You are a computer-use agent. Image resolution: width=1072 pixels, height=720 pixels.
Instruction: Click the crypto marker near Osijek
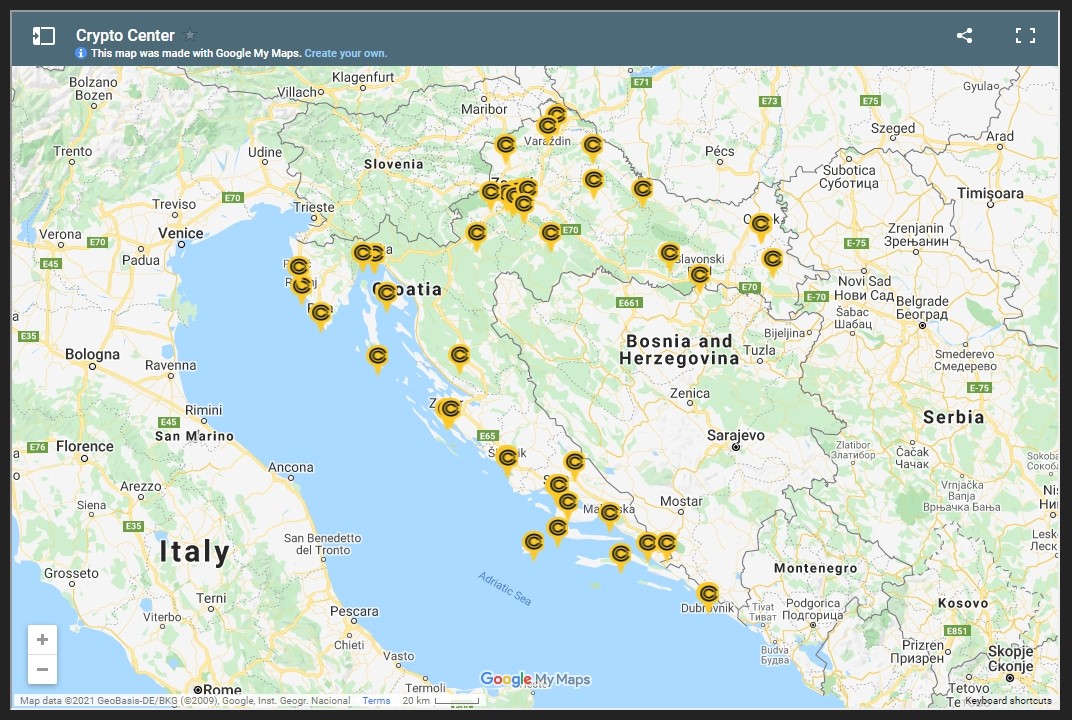coord(760,224)
